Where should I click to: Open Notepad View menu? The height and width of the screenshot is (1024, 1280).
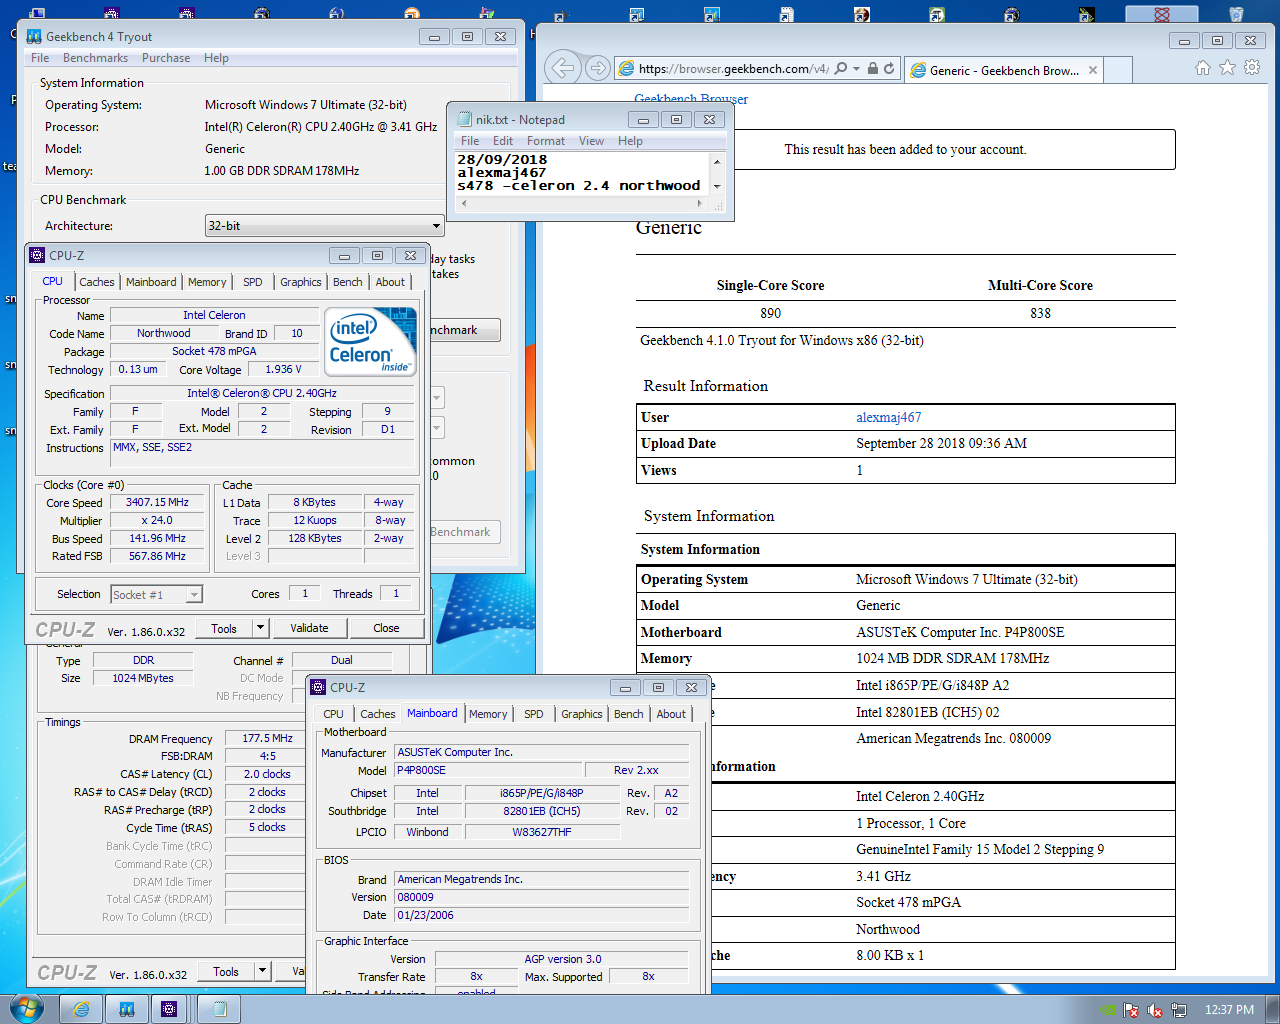pyautogui.click(x=591, y=141)
